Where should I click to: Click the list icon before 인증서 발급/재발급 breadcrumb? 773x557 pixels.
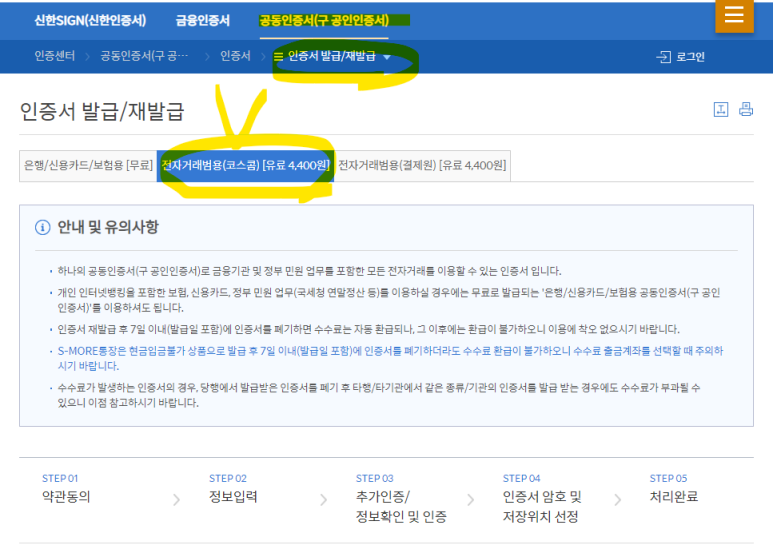pos(279,57)
